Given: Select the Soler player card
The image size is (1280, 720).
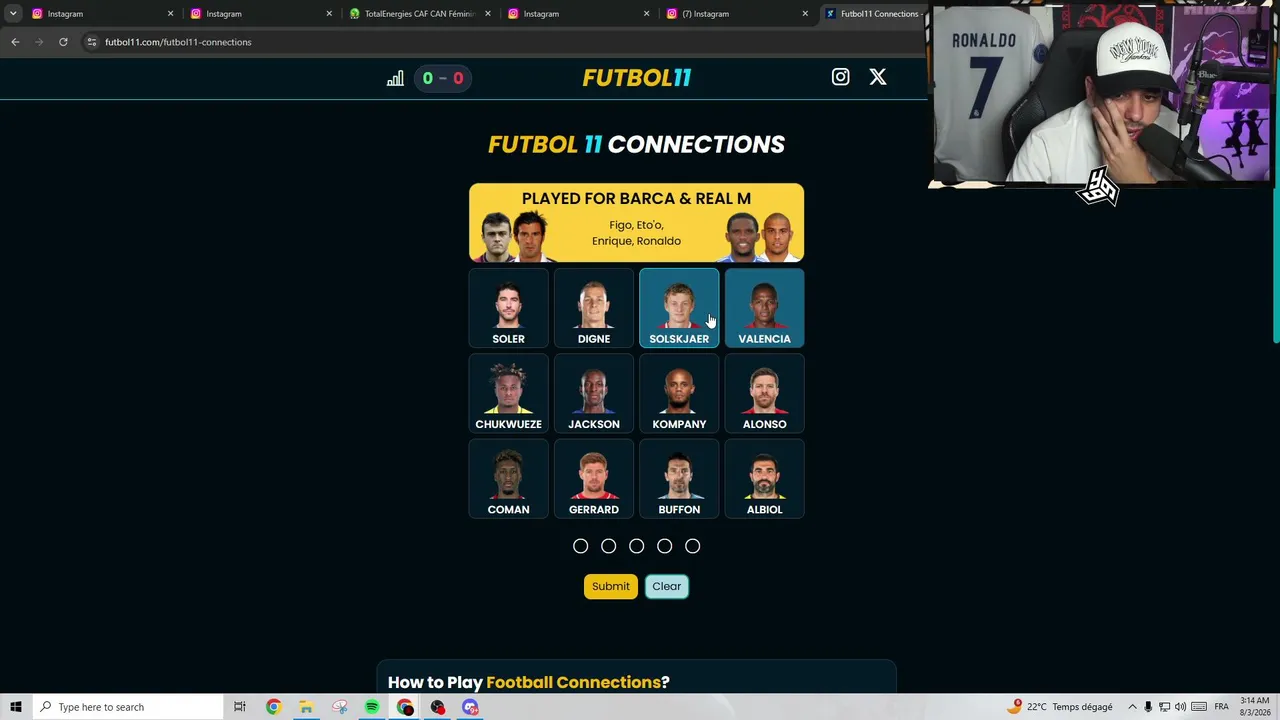Looking at the screenshot, I should tap(508, 308).
